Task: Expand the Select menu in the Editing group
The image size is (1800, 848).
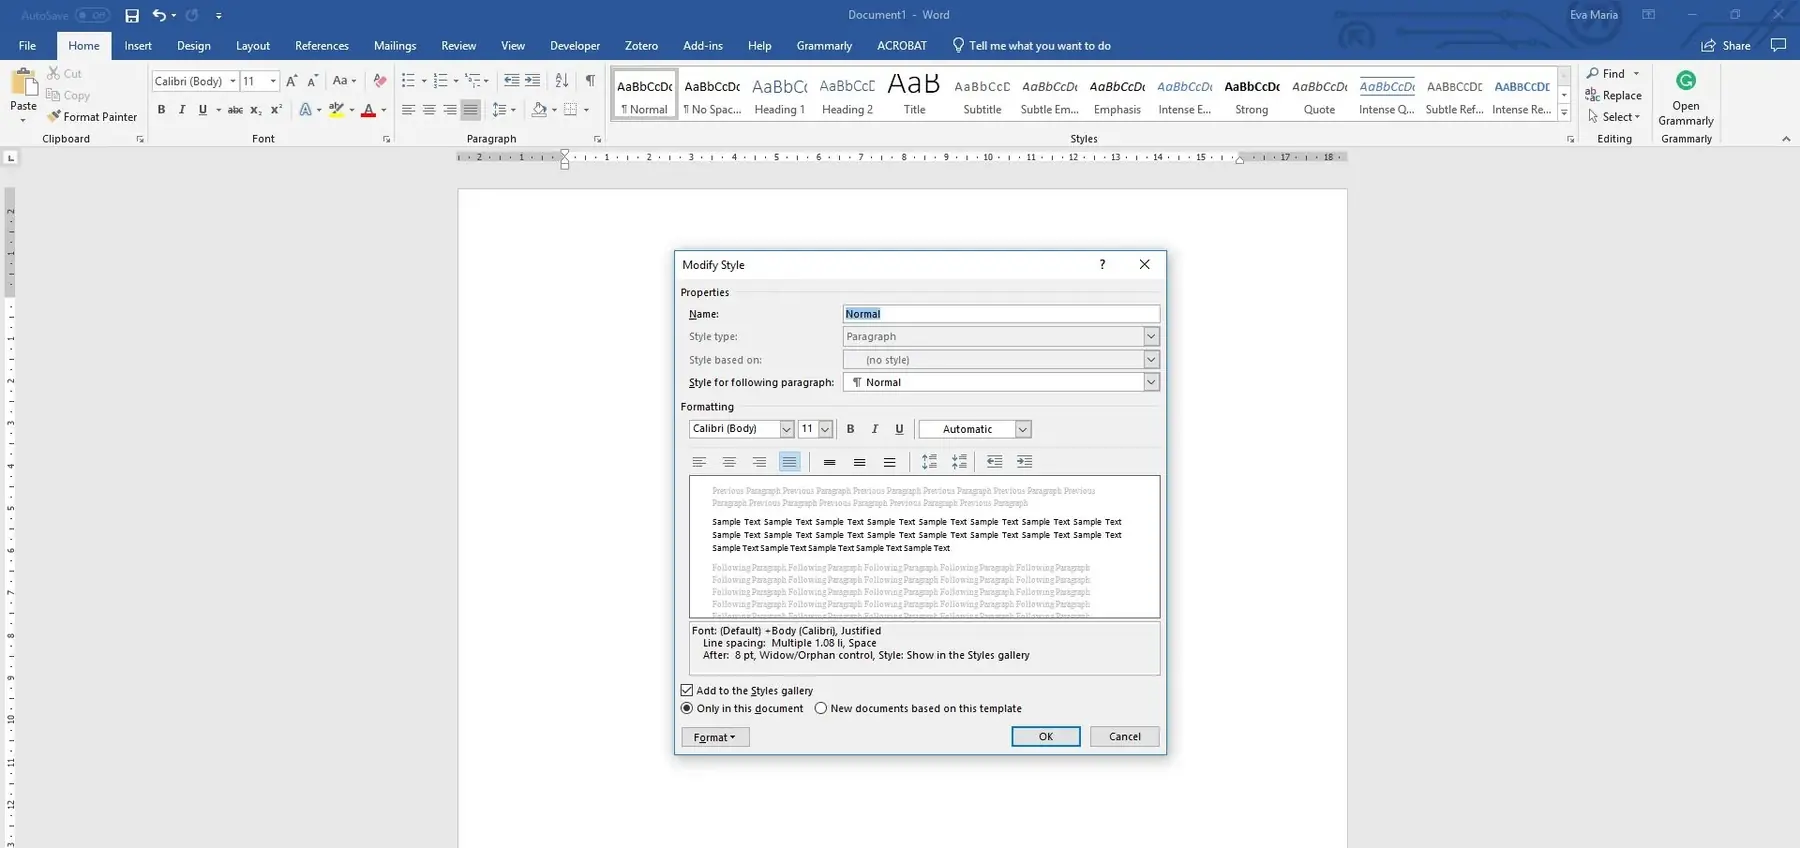Action: [x=1615, y=117]
